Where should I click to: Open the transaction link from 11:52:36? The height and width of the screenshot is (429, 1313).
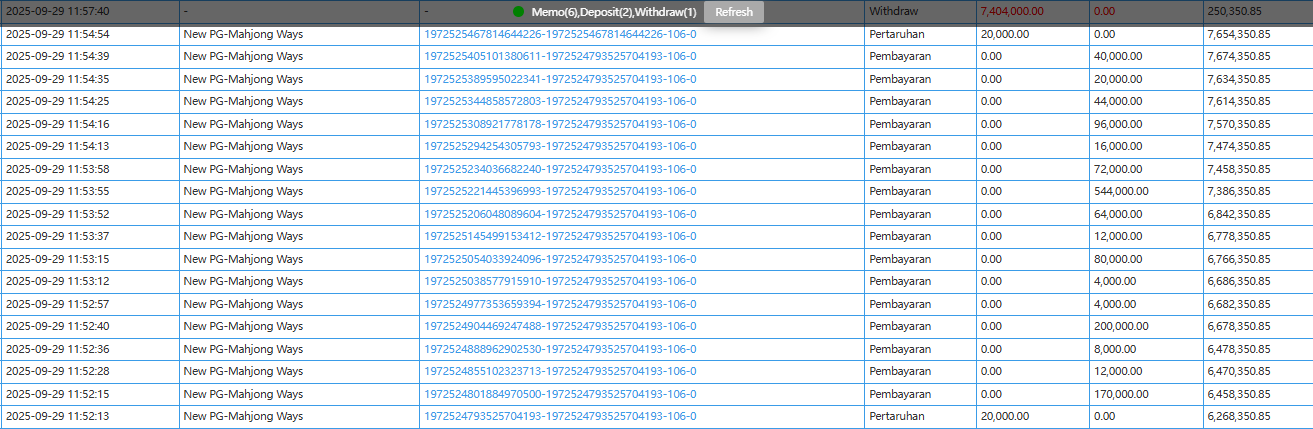[x=560, y=349]
